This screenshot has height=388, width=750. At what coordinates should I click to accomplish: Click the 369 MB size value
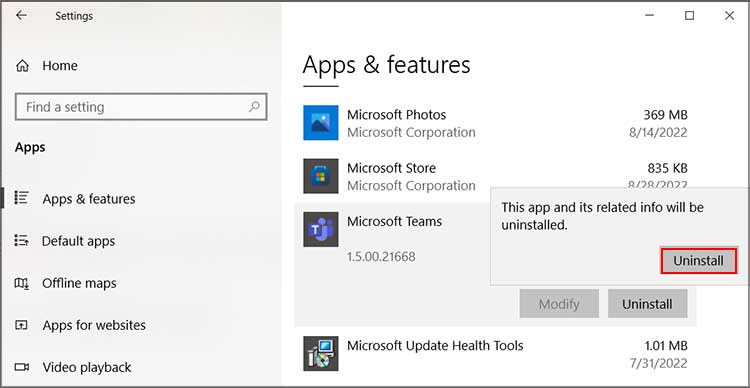665,115
